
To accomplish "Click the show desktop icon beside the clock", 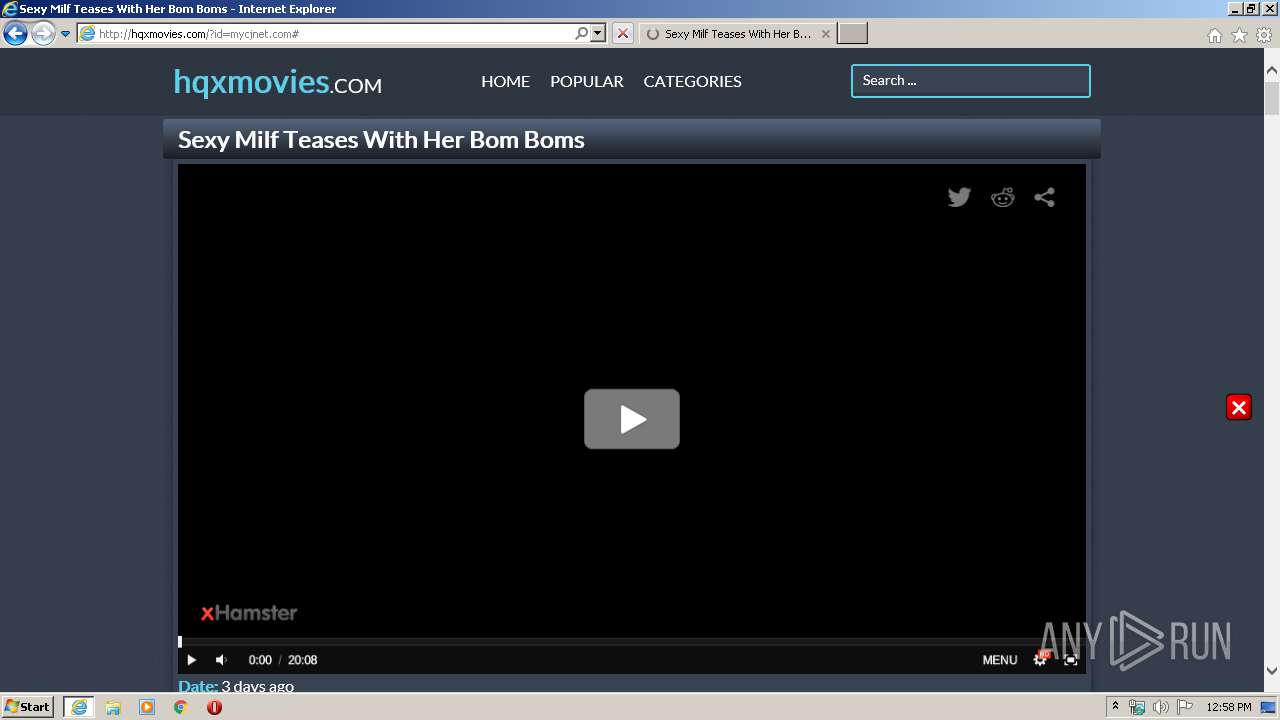I will tap(1269, 707).
